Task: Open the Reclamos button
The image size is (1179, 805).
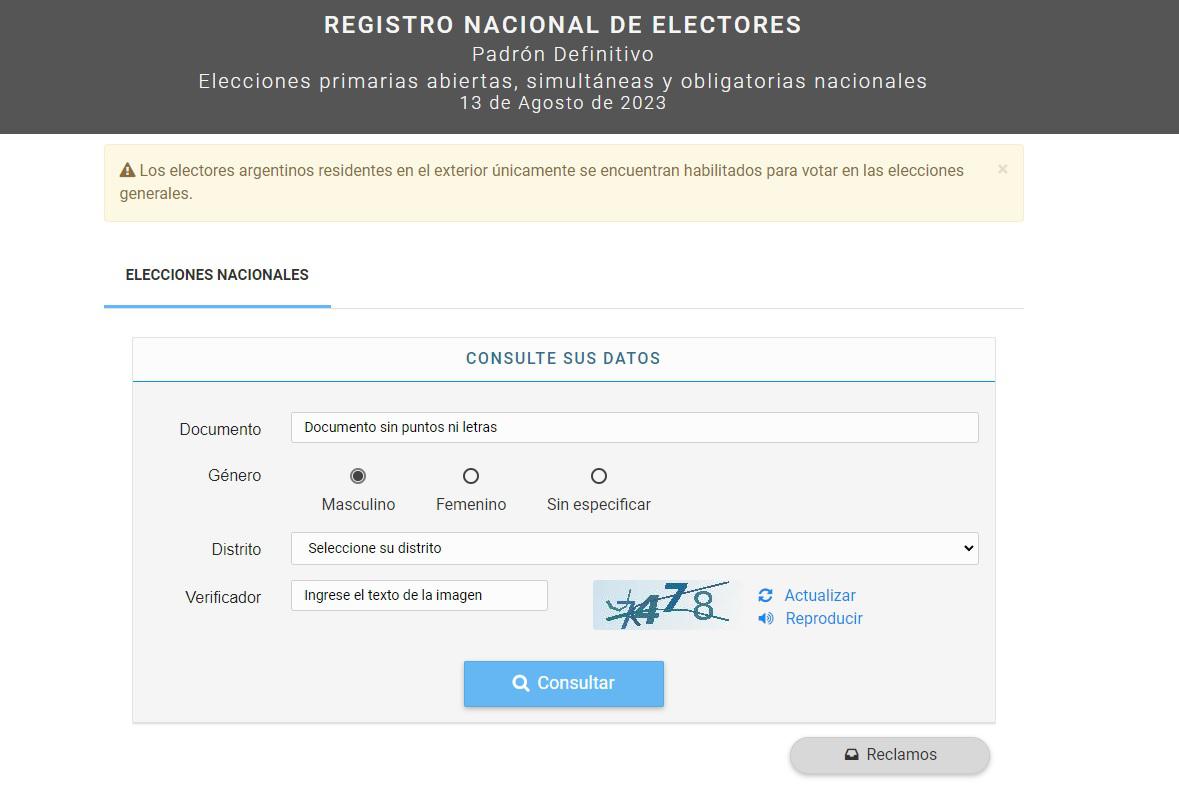Action: 890,755
